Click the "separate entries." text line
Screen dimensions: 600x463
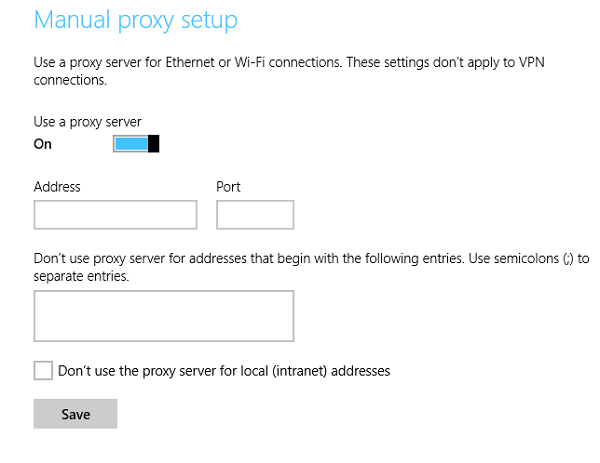(x=81, y=276)
